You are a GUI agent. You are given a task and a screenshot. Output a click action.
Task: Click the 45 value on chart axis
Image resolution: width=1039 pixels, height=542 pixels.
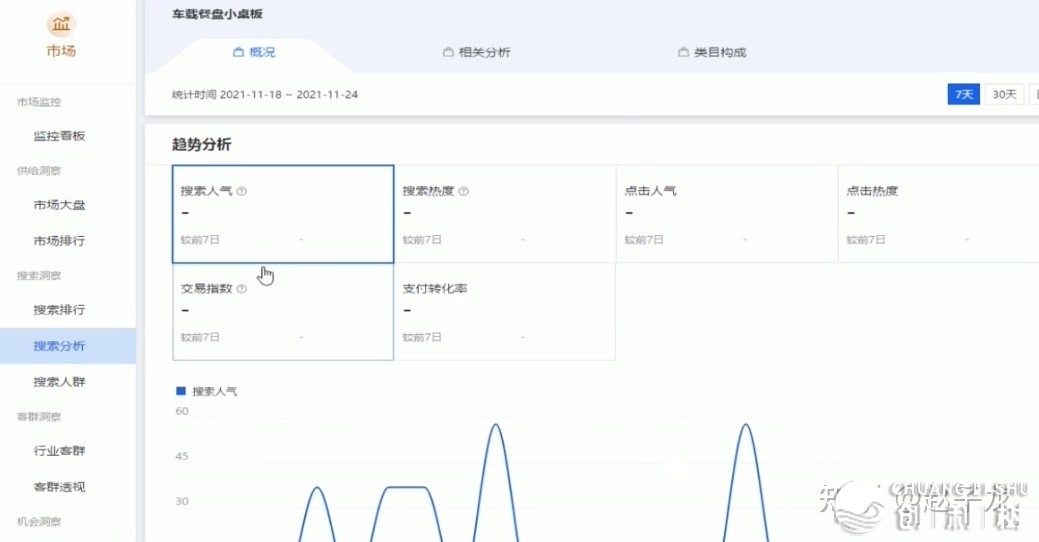coord(182,456)
